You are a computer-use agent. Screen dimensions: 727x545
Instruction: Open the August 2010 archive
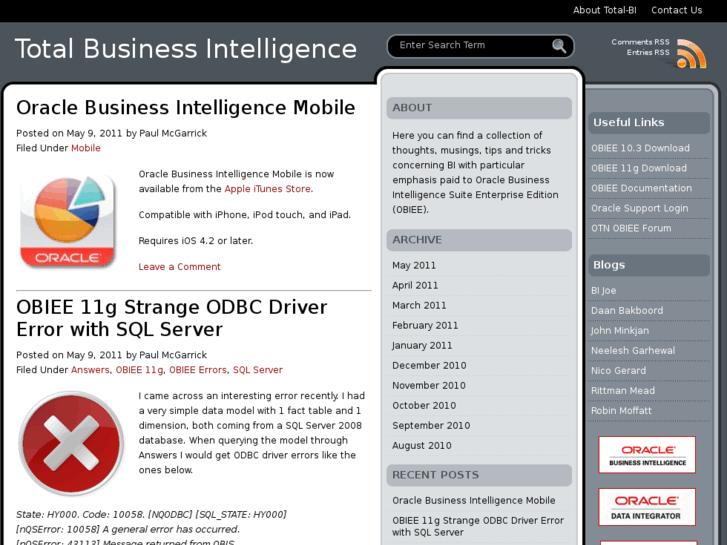coord(422,445)
